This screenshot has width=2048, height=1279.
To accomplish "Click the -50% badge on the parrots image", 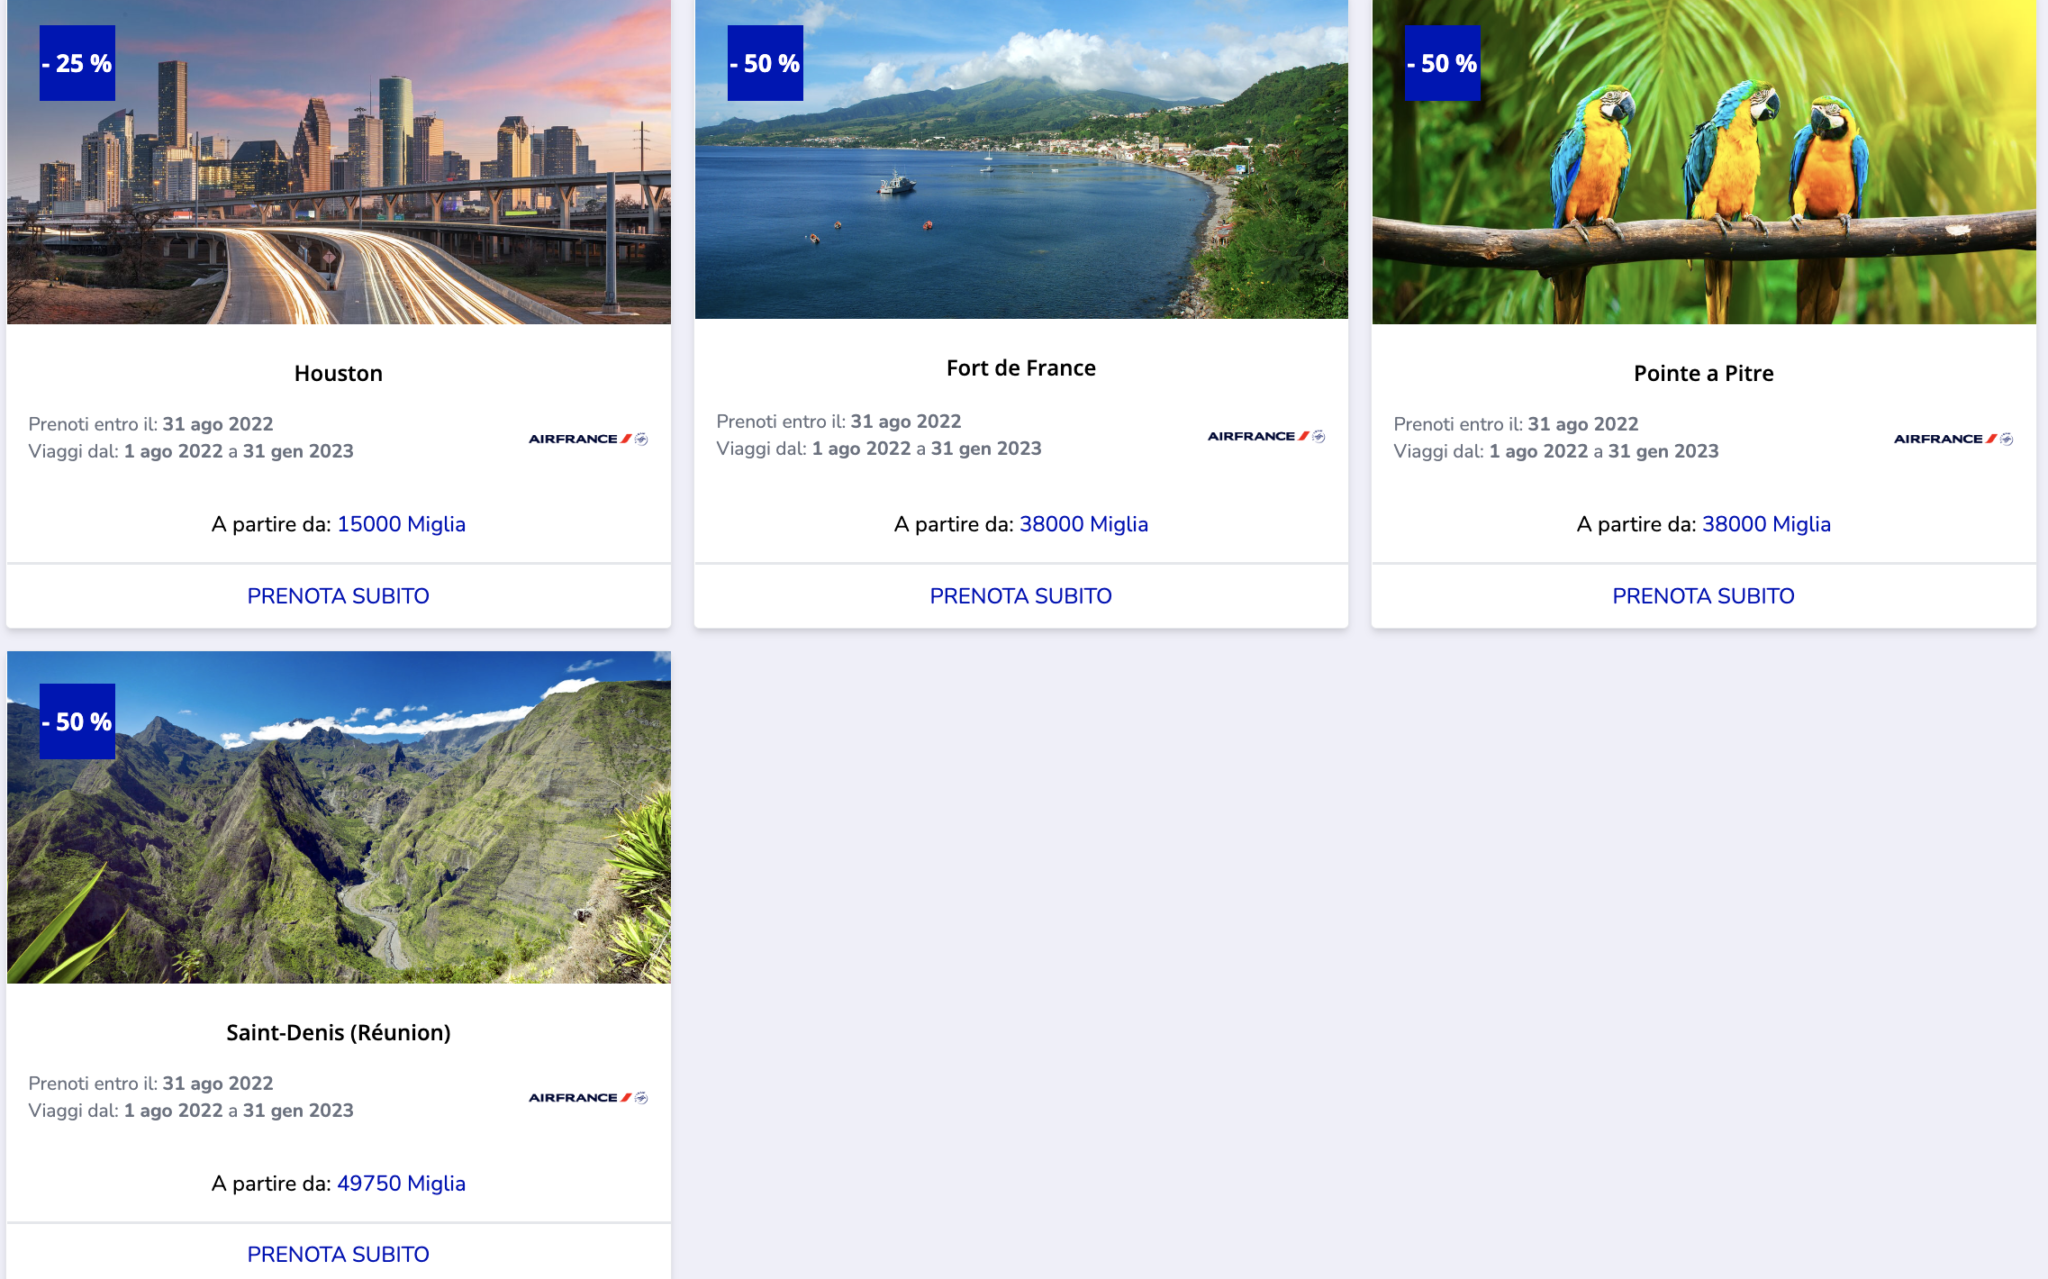I will tap(1442, 63).
